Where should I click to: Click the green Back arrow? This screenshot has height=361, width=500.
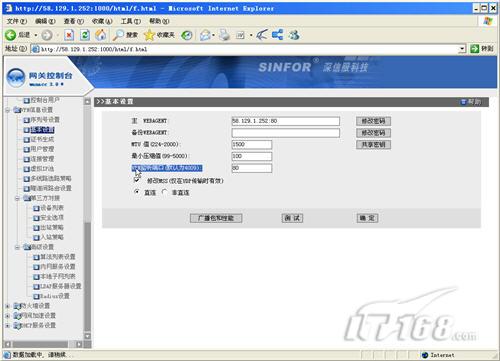point(10,35)
